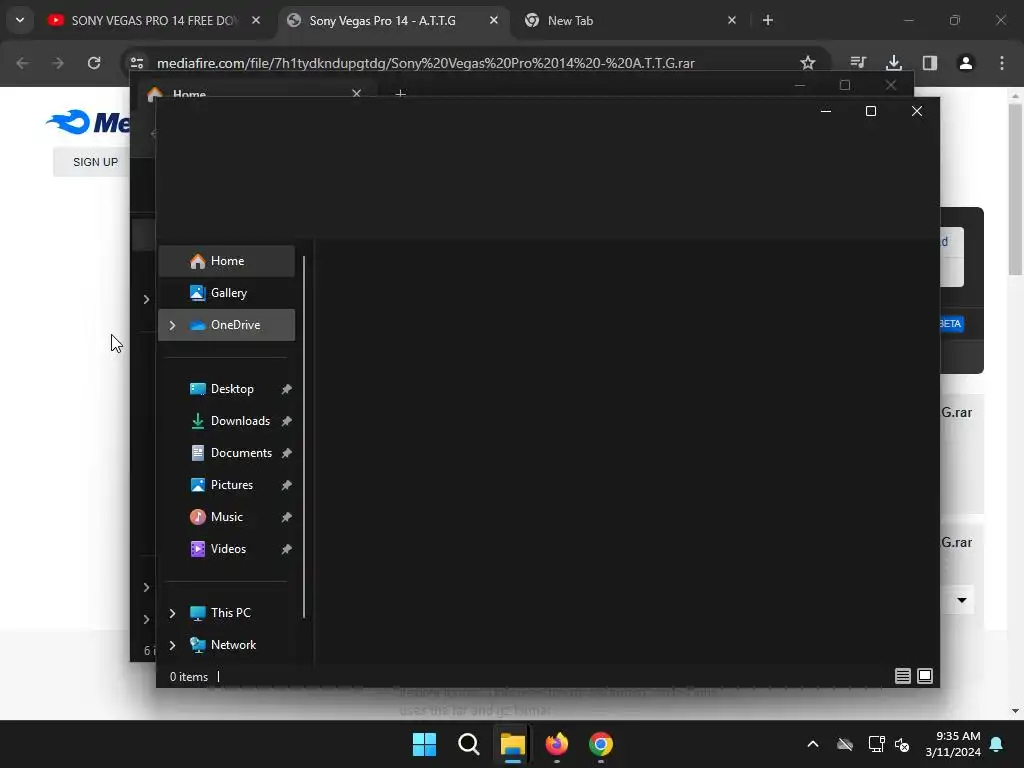
Task: Go forward in Chrome
Action: [57, 63]
